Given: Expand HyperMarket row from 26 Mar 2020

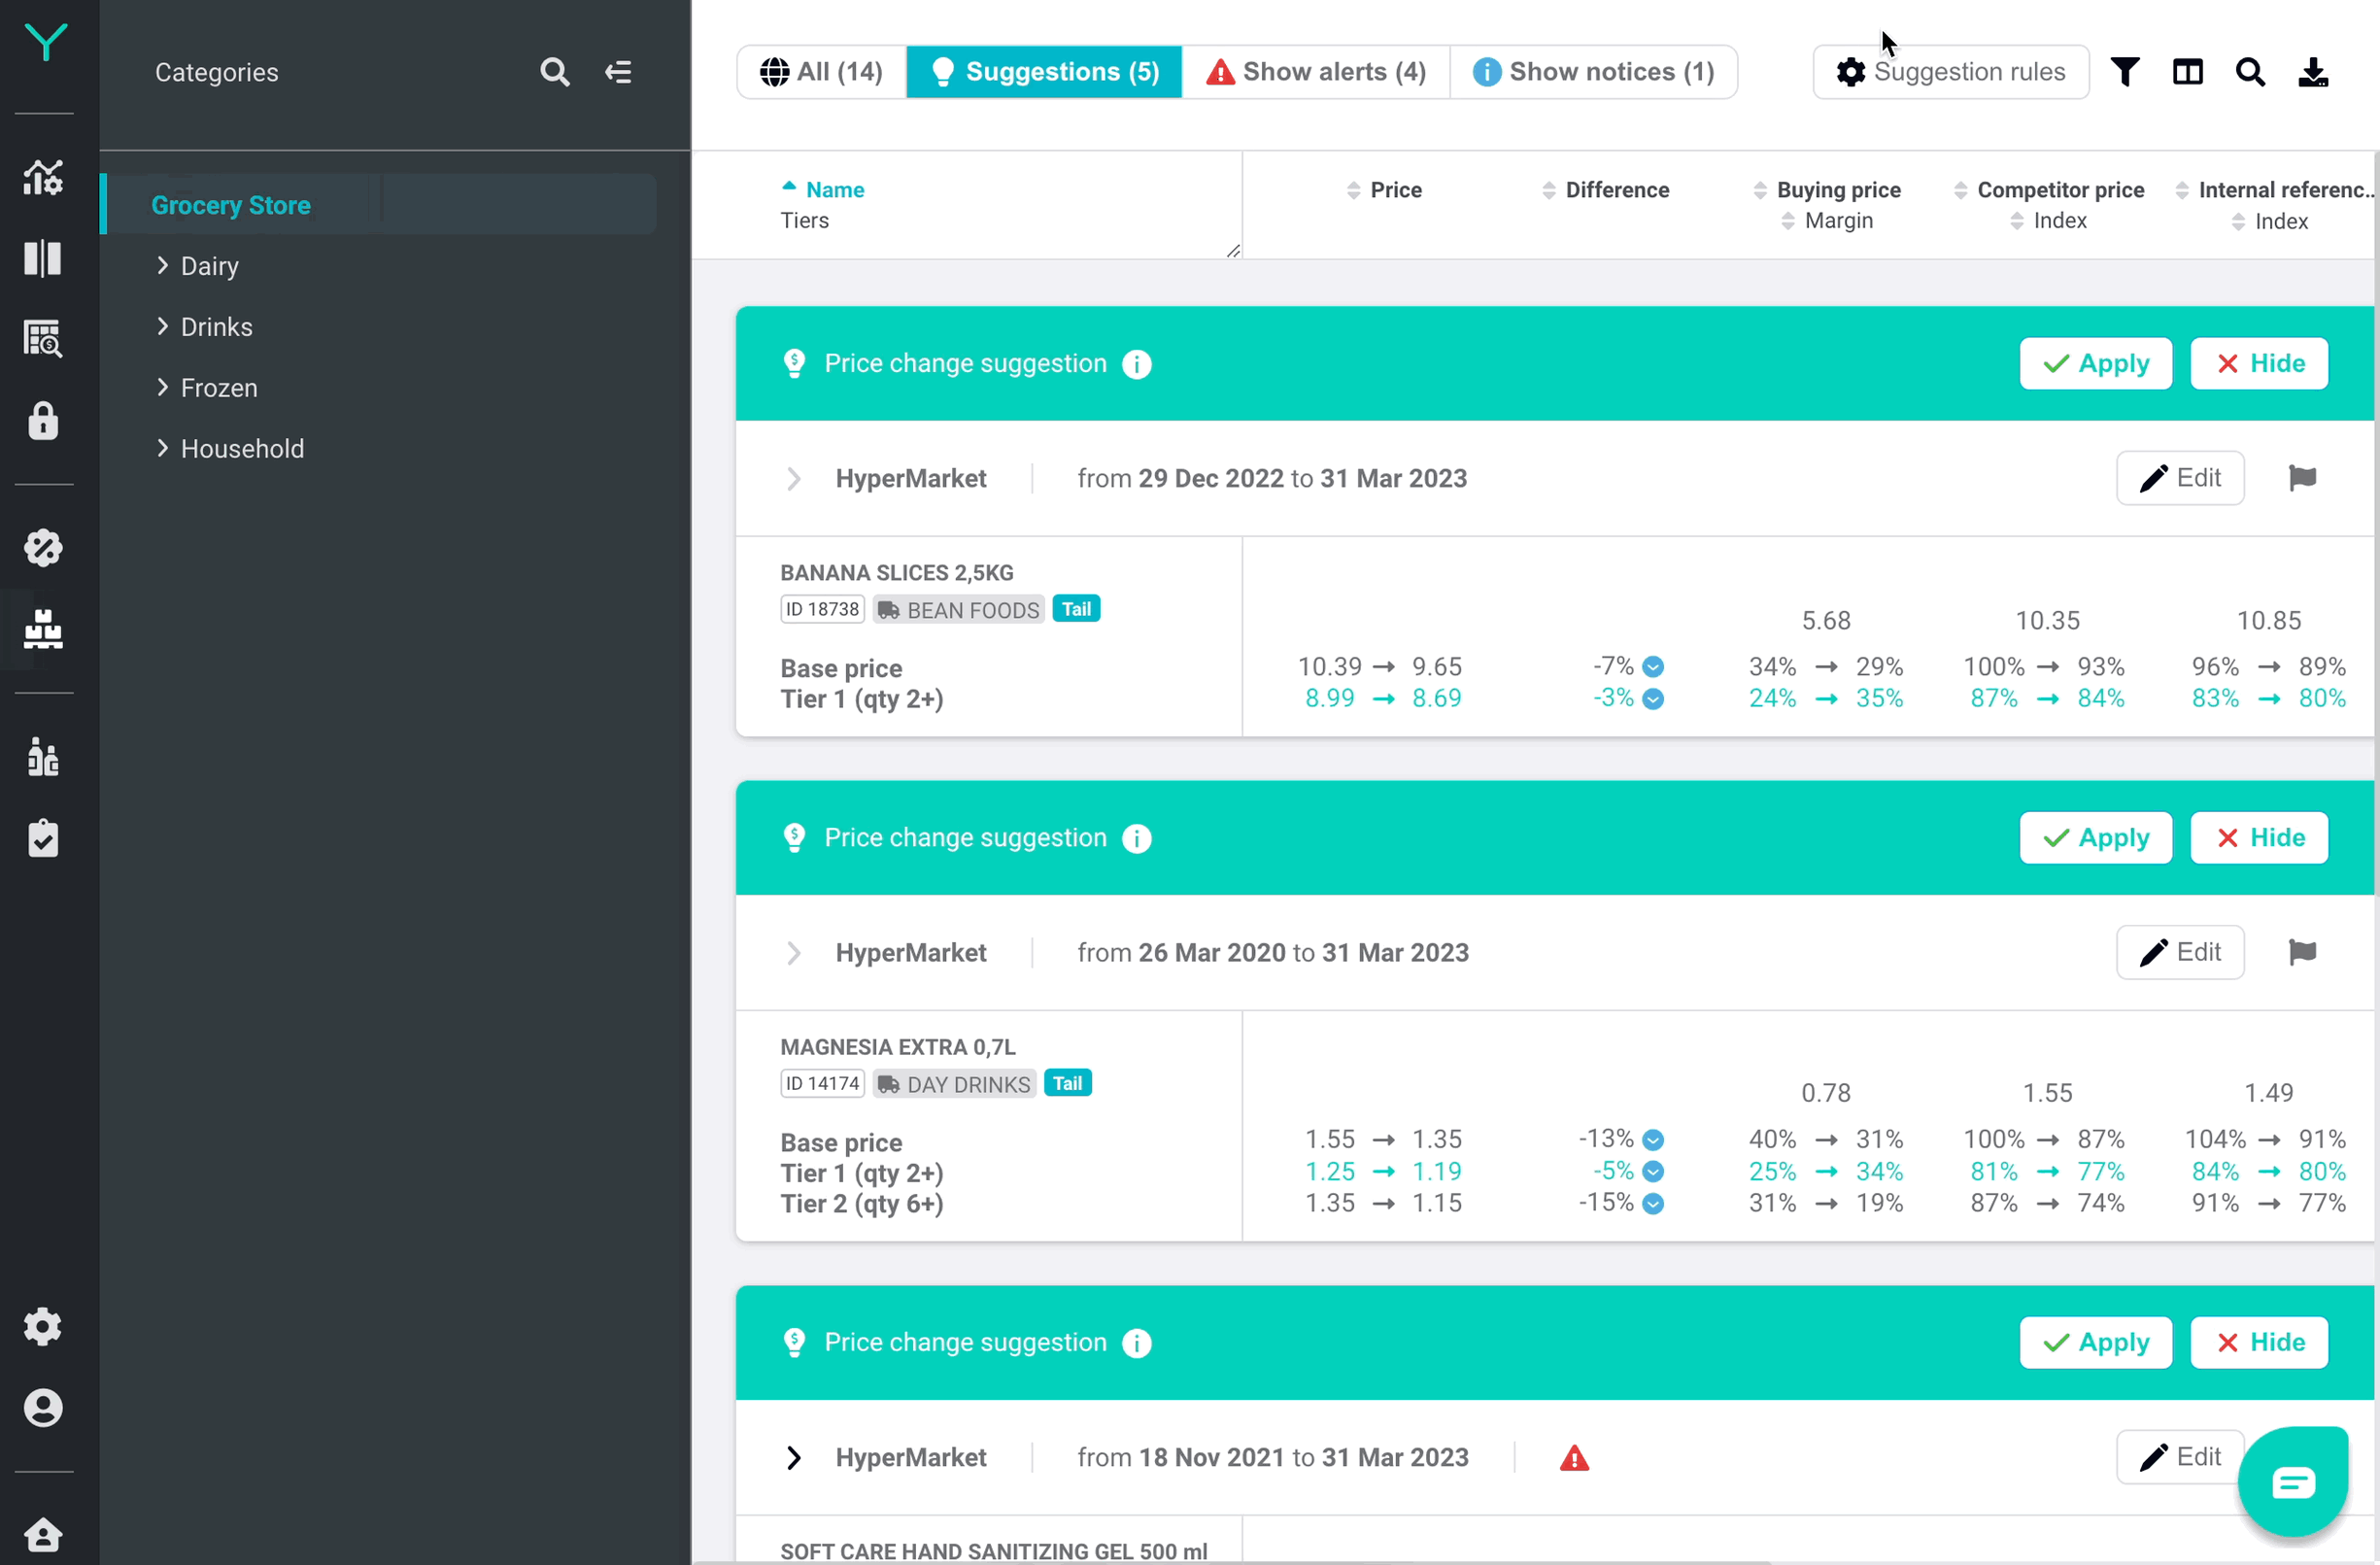Looking at the screenshot, I should click(x=794, y=953).
